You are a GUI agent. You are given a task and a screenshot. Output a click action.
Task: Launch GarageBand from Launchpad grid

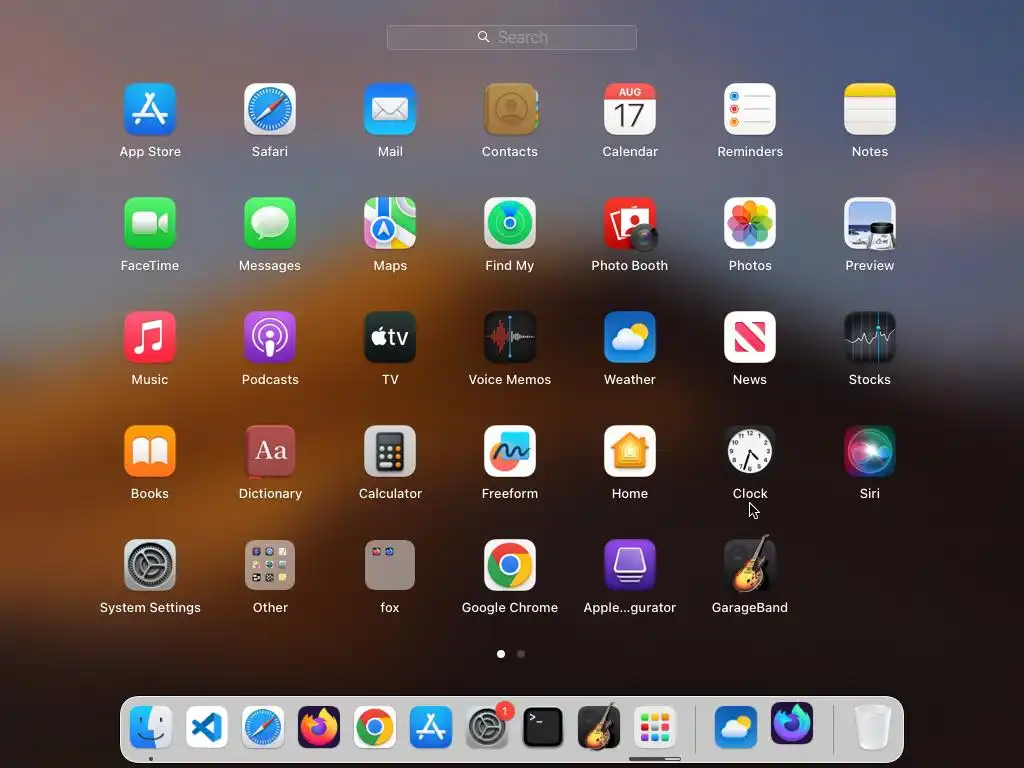click(x=750, y=564)
